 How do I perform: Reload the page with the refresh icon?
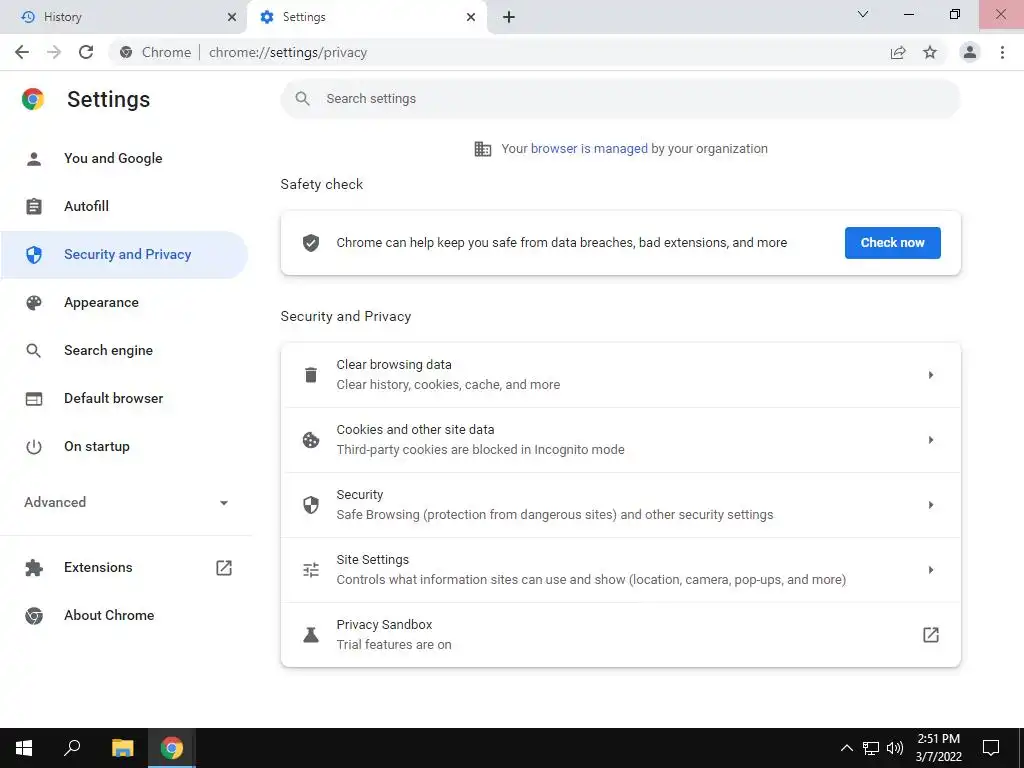coord(86,52)
